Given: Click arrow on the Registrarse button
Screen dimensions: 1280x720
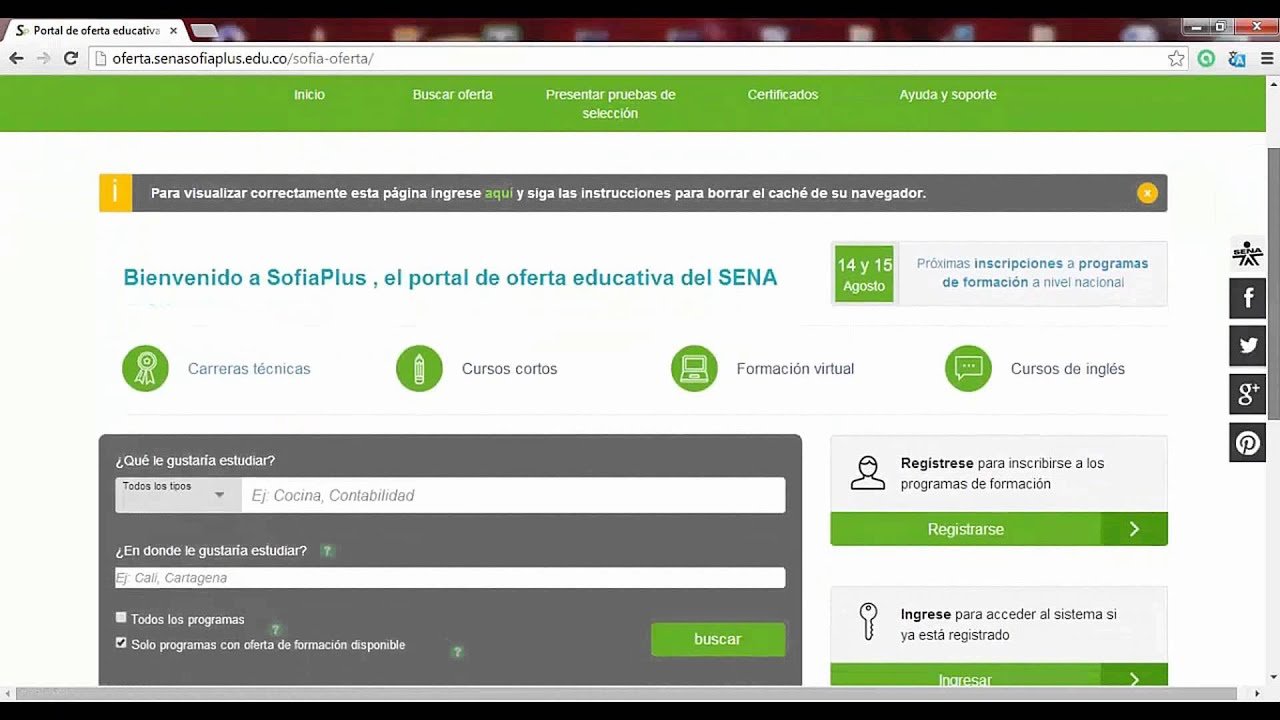Looking at the screenshot, I should [1134, 529].
